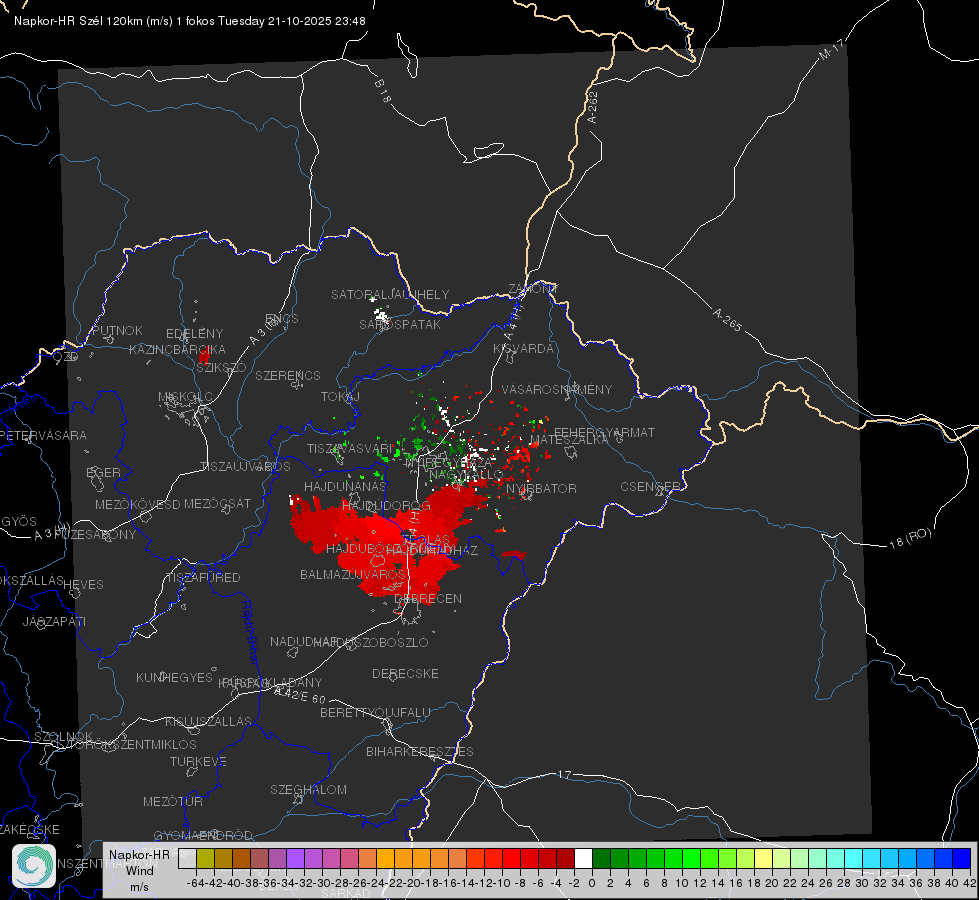Viewport: 979px width, 900px height.
Task: Click the KISVÁRDA label
Action: tap(524, 349)
